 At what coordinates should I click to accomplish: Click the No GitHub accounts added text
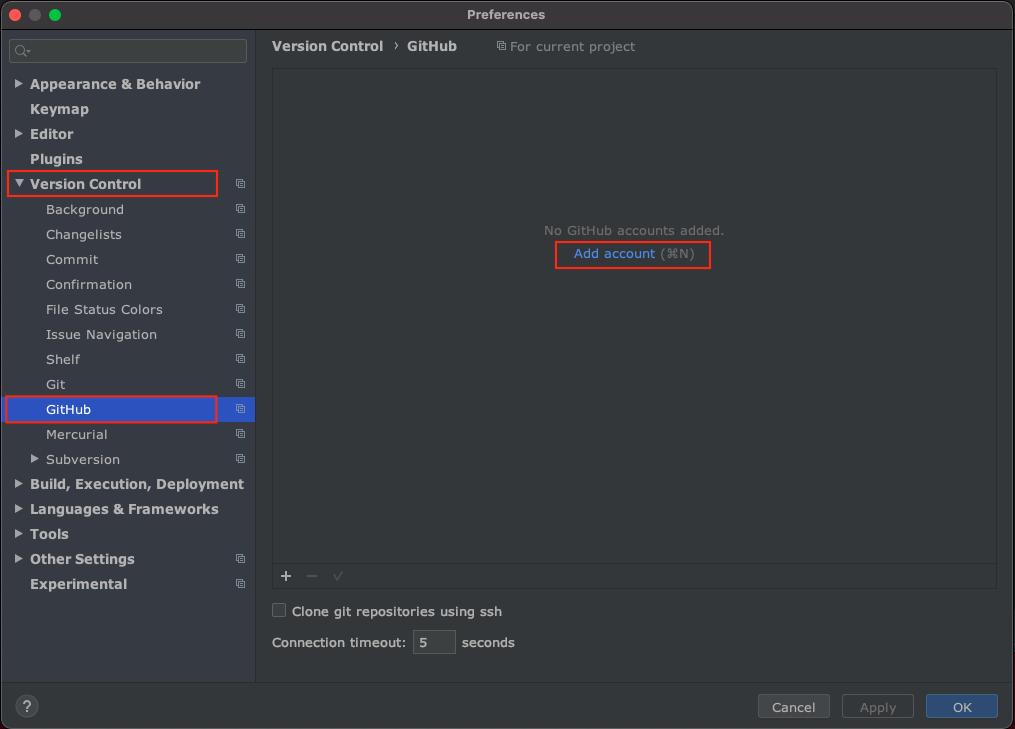(634, 230)
